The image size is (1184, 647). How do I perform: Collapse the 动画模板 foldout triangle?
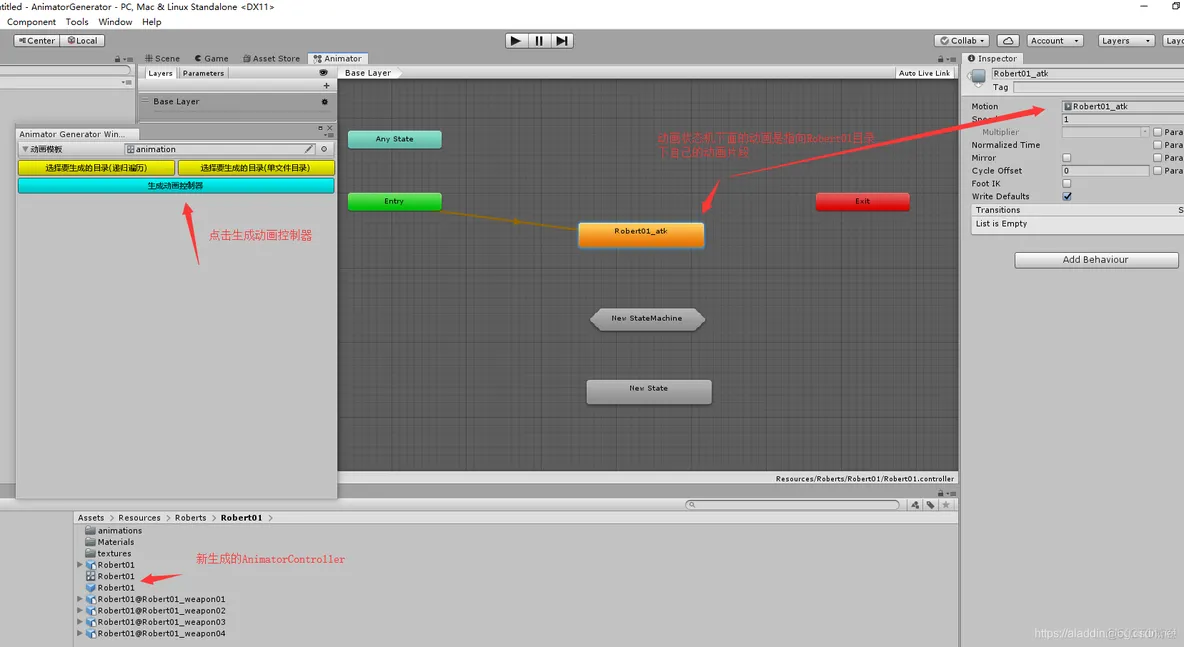tap(25, 149)
